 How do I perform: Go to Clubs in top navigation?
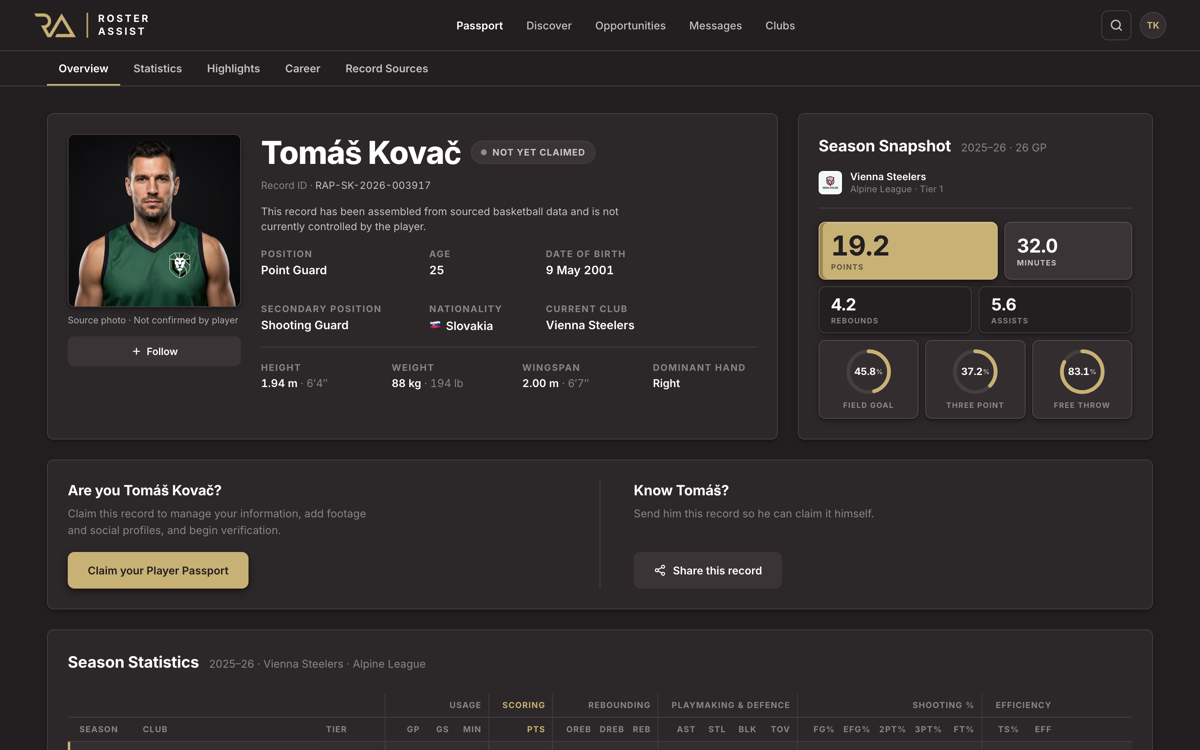(x=780, y=25)
